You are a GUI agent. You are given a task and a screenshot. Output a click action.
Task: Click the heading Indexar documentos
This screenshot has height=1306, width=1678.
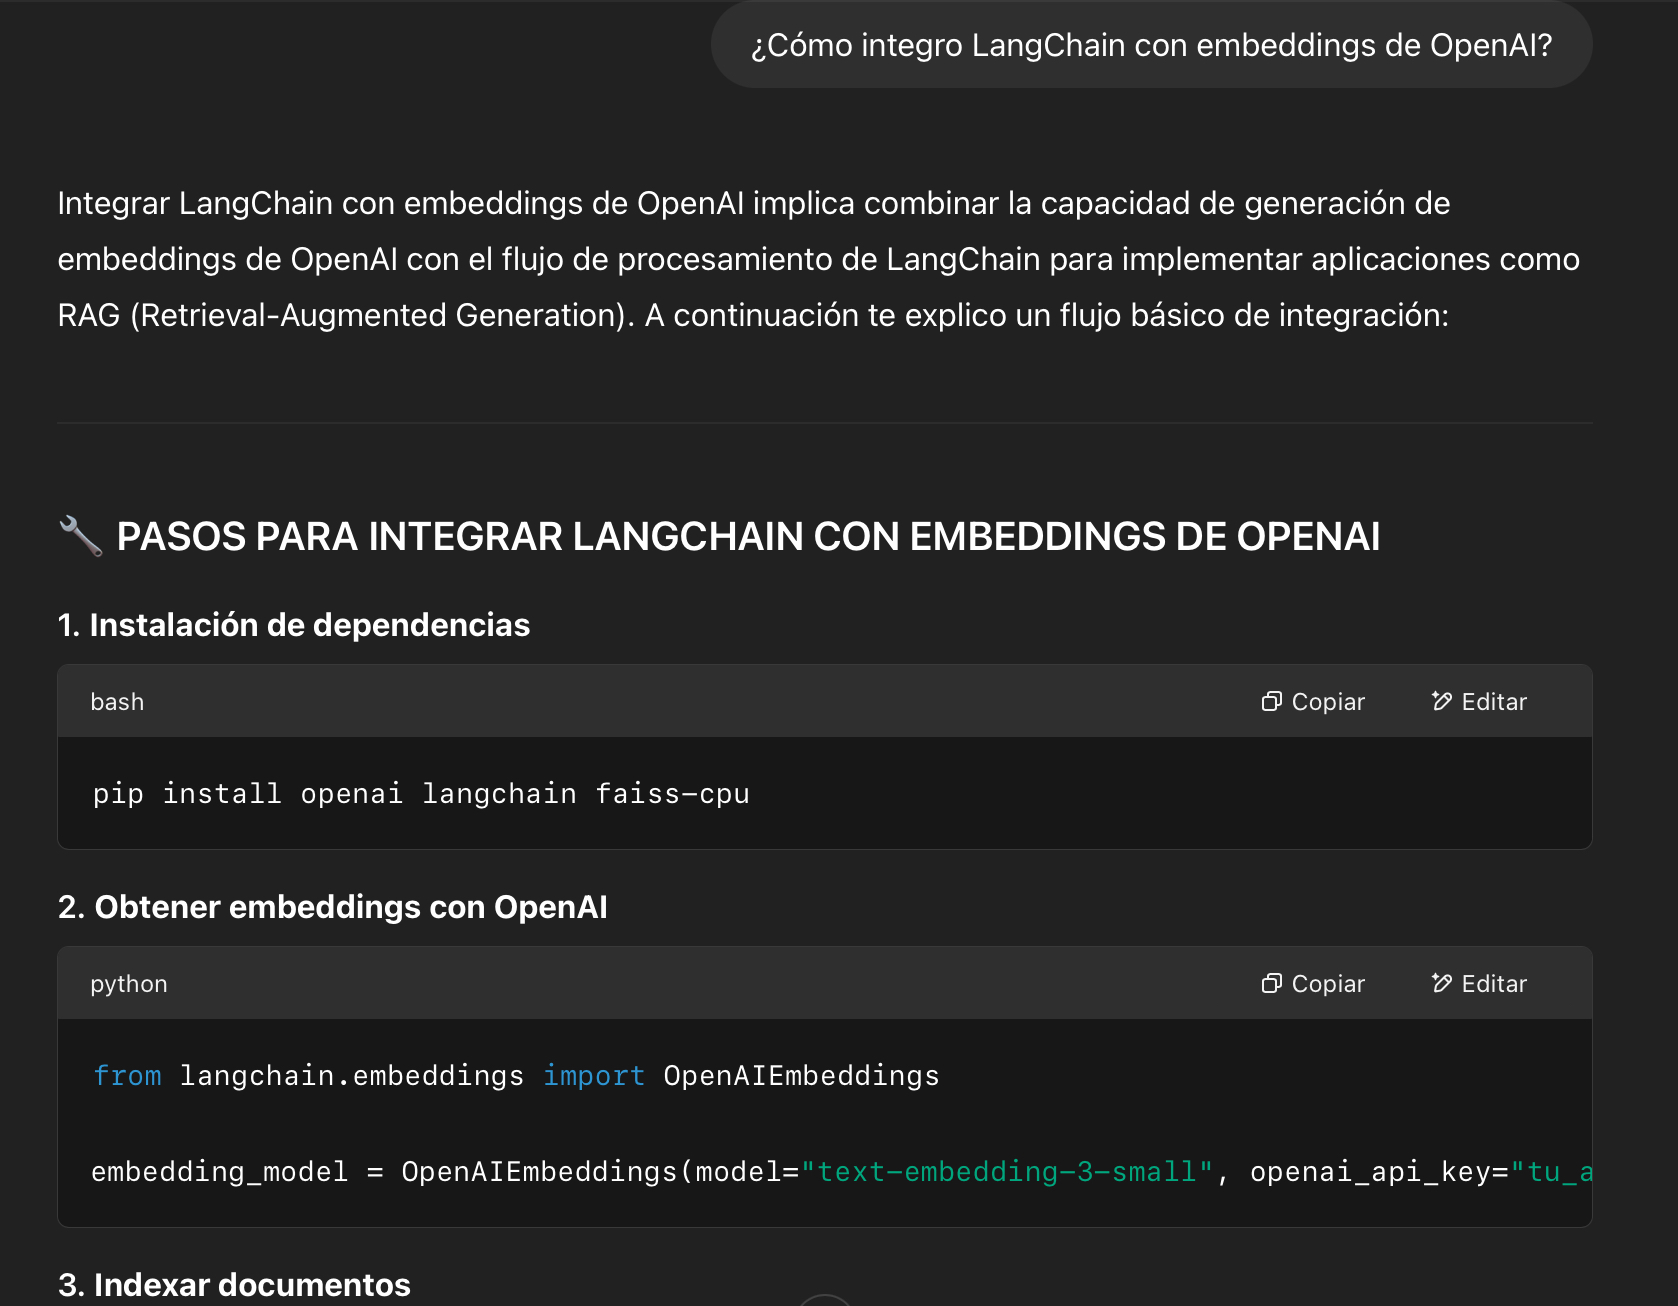pos(234,1284)
